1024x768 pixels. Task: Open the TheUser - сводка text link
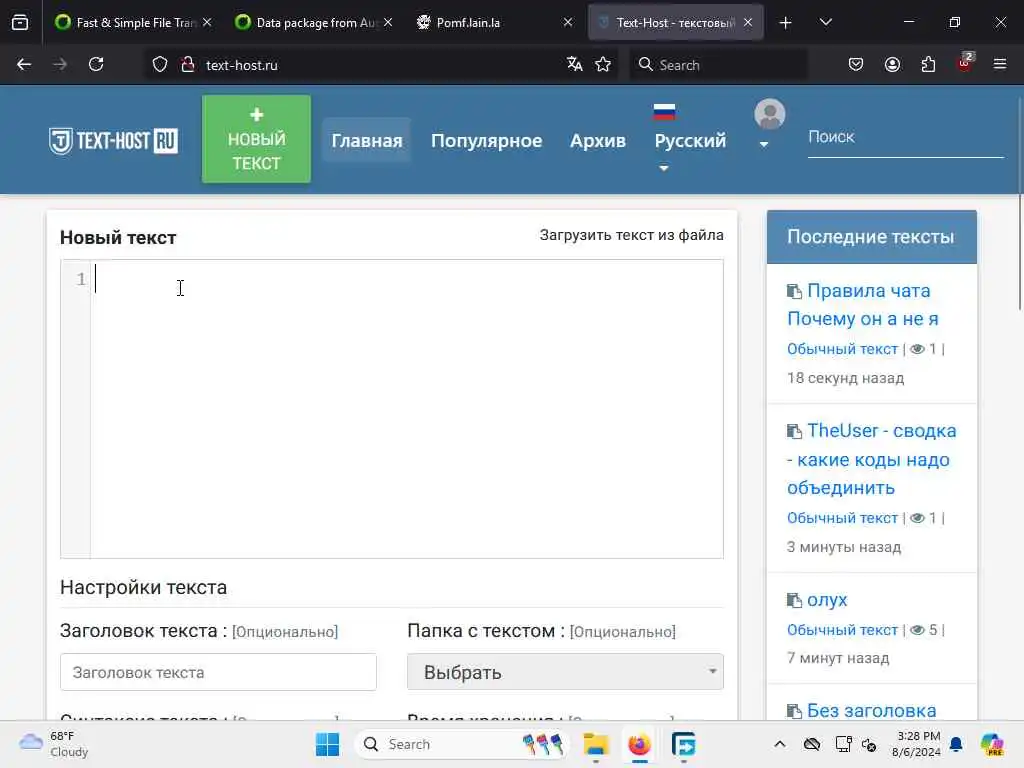[872, 459]
